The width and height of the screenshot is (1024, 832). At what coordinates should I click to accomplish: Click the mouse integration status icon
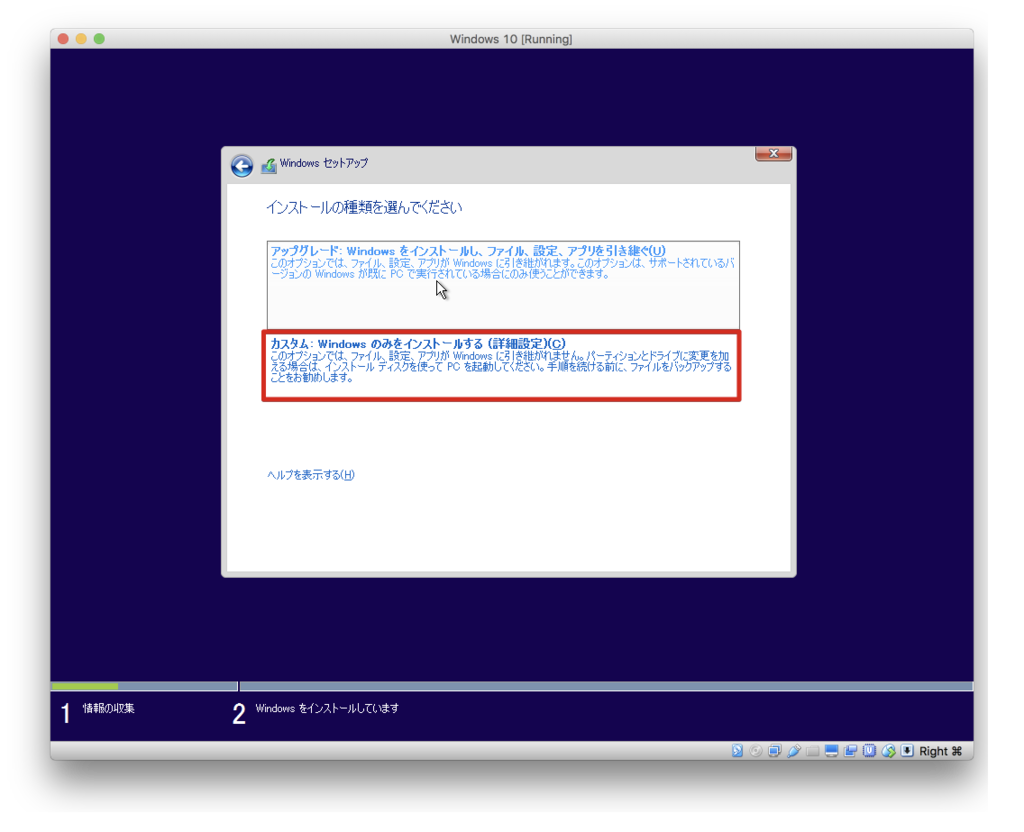888,750
